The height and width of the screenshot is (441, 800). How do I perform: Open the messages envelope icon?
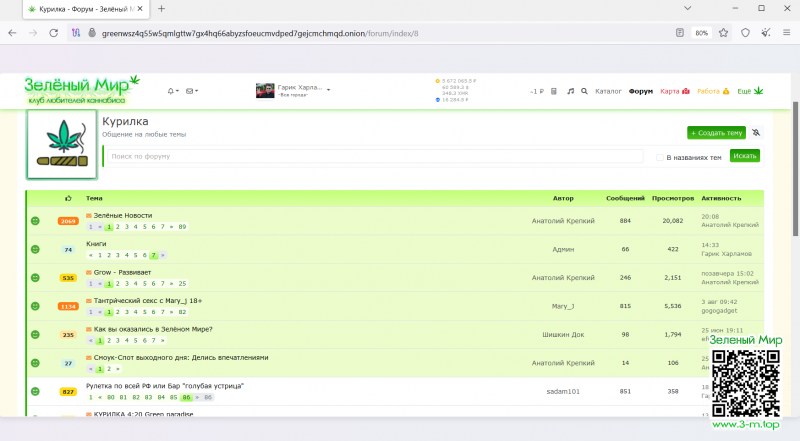click(191, 91)
